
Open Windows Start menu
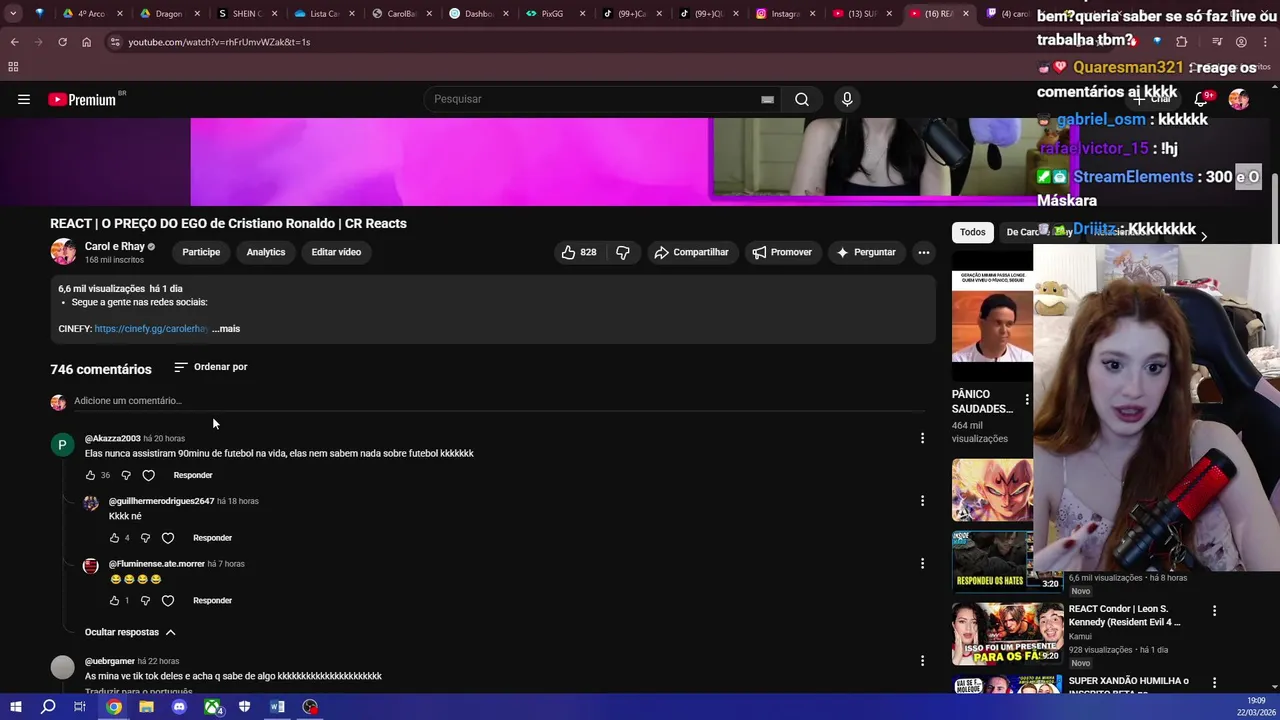point(15,707)
